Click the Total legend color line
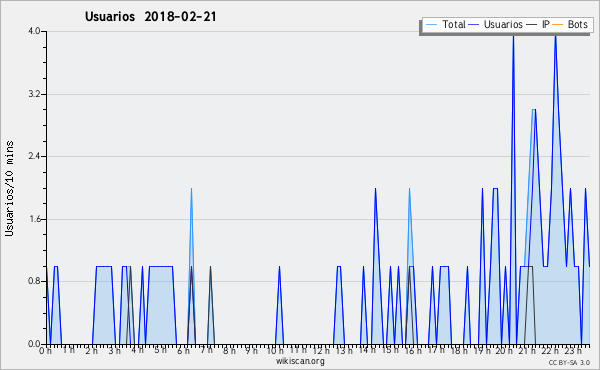The height and width of the screenshot is (370, 600). 431,25
